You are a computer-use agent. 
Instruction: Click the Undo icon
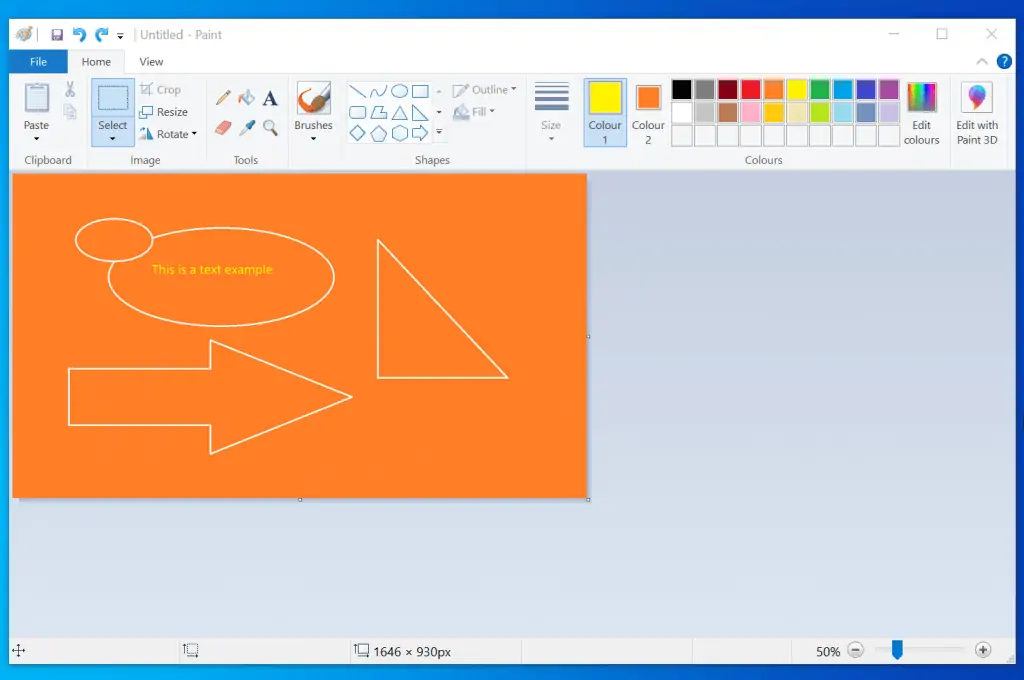pos(78,33)
